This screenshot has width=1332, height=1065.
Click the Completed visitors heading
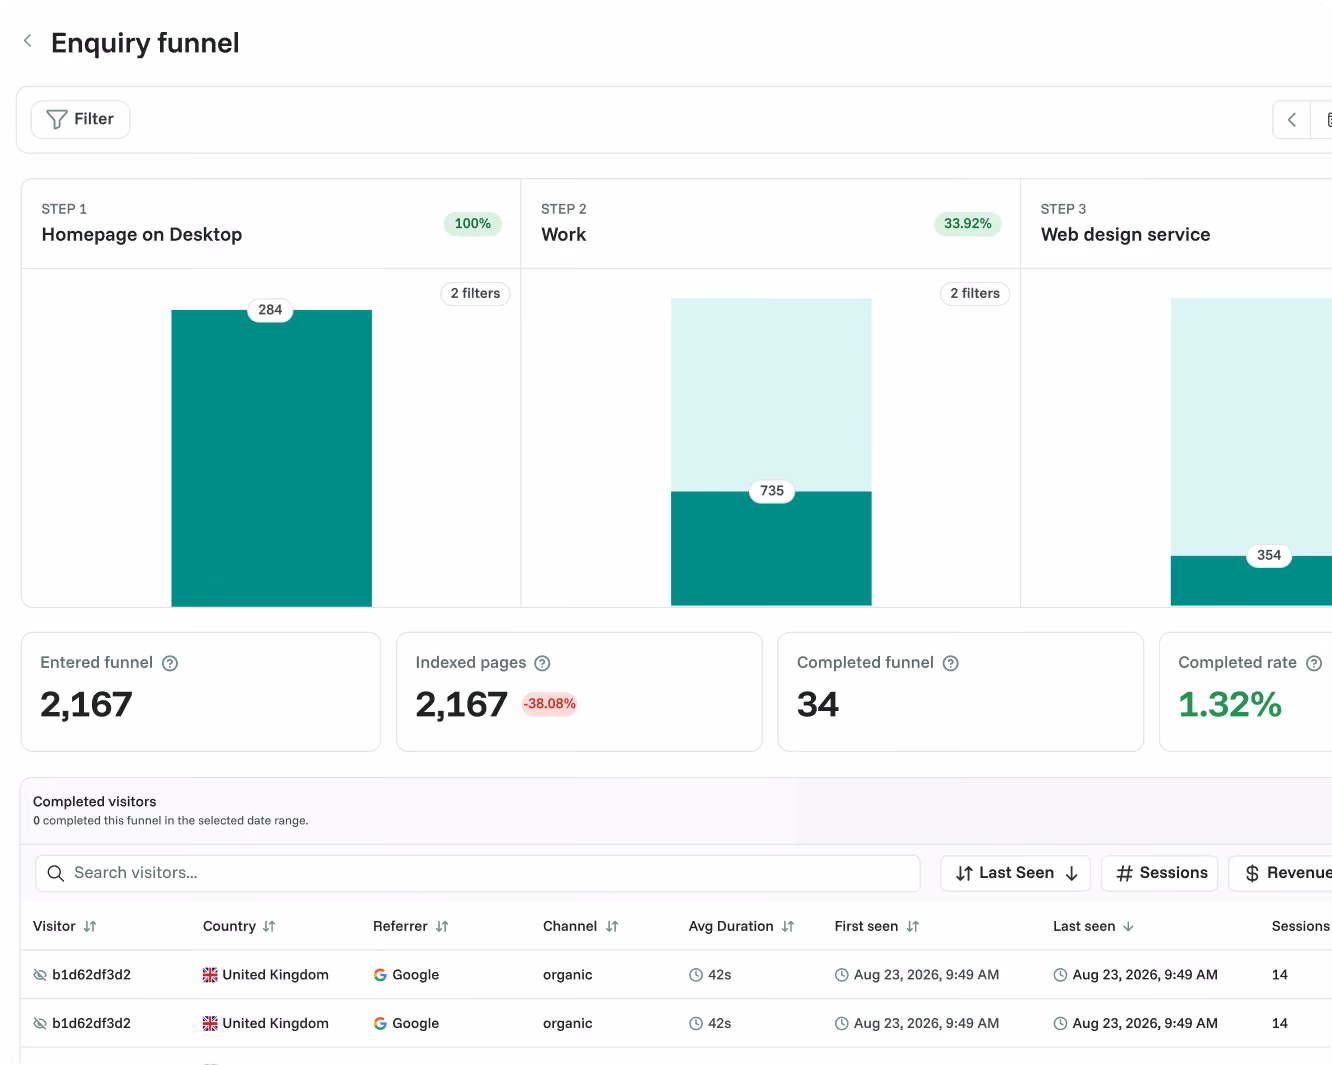(95, 802)
